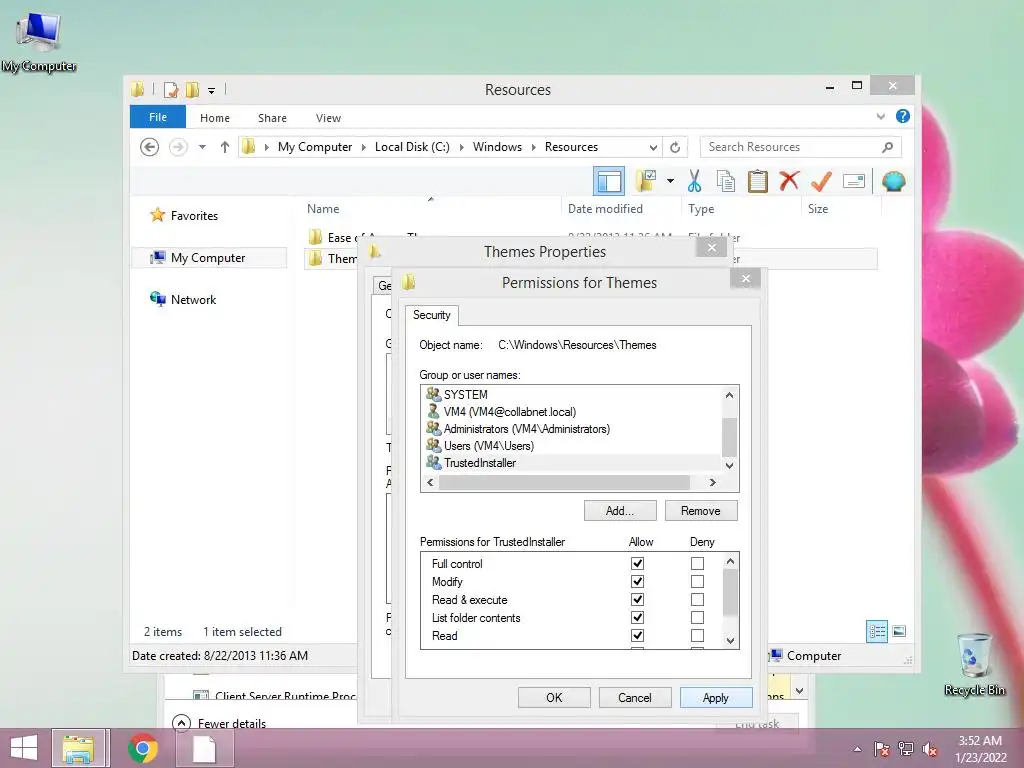
Task: Open the File menu tab
Action: 158,117
